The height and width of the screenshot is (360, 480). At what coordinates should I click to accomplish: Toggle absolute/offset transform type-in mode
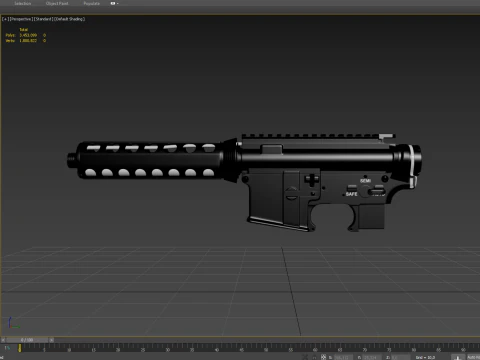pyautogui.click(x=323, y=357)
